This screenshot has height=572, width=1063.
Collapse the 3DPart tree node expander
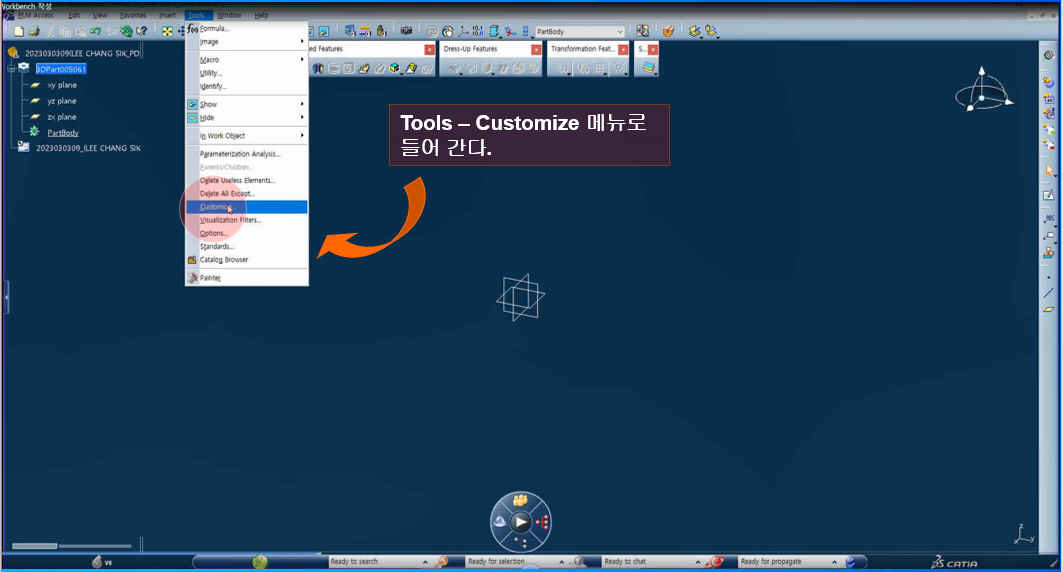[x=11, y=68]
